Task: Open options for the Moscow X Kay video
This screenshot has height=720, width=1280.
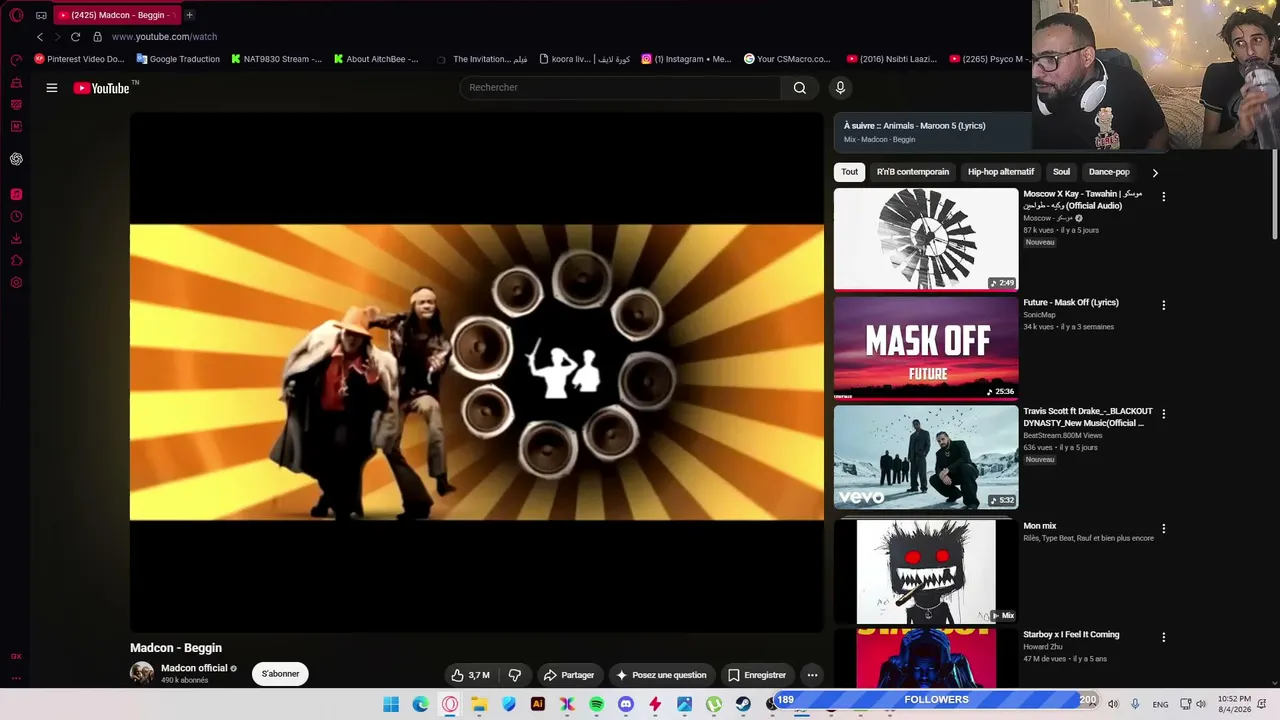Action: 1163,197
